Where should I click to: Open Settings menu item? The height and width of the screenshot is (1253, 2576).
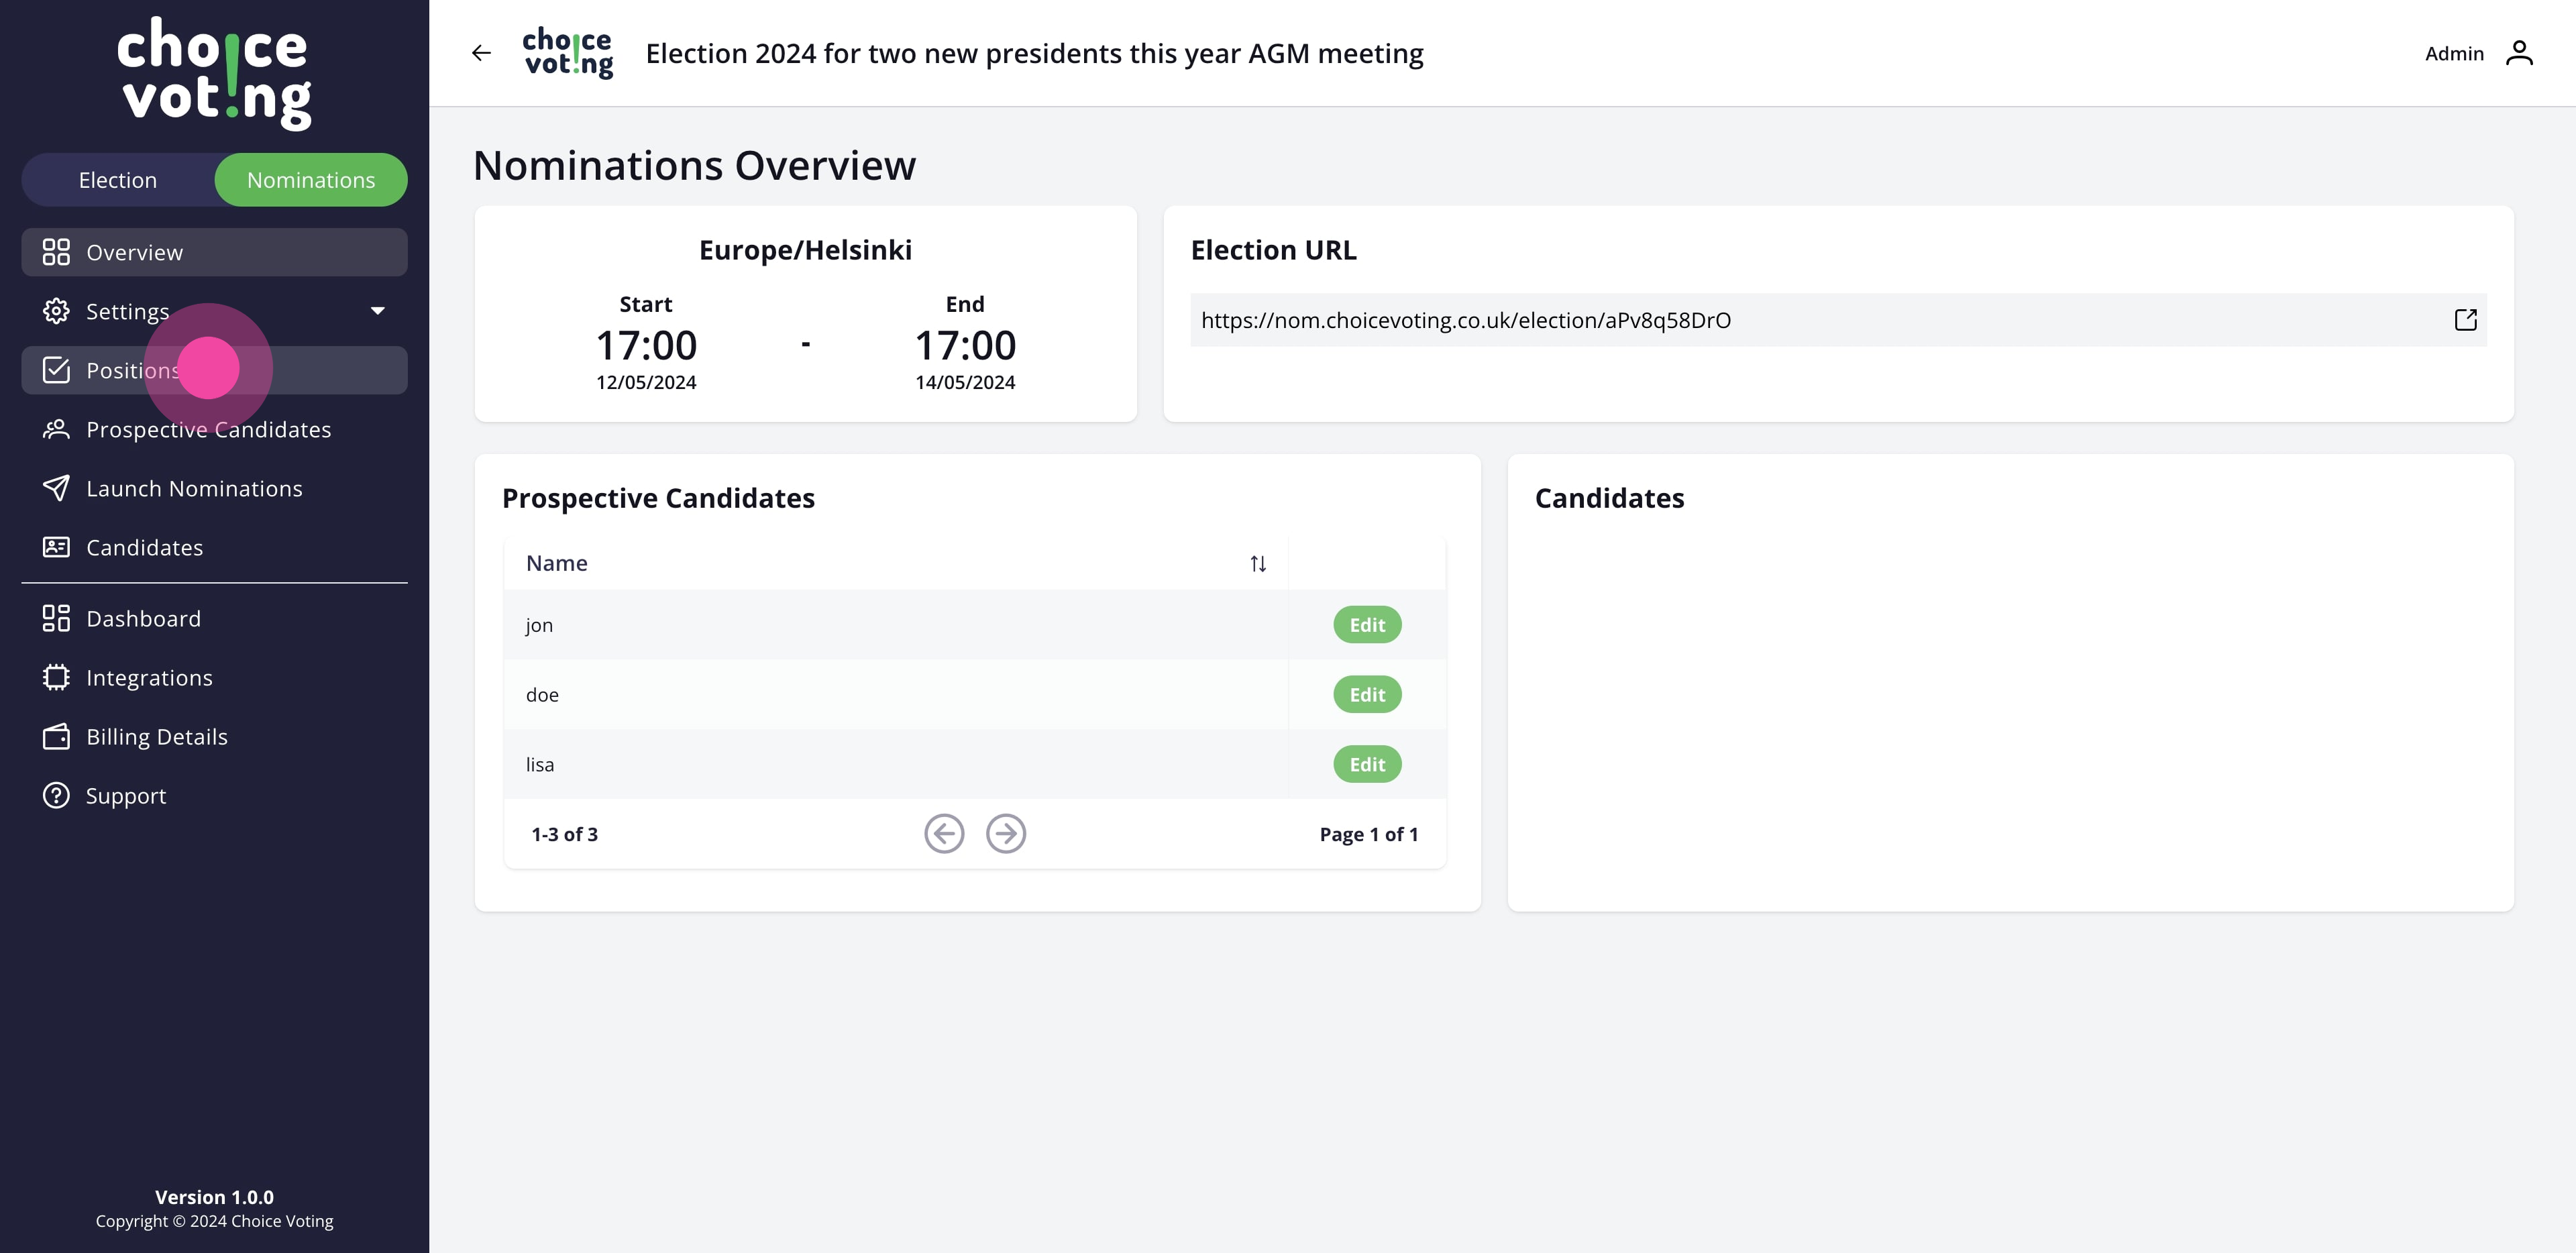128,311
